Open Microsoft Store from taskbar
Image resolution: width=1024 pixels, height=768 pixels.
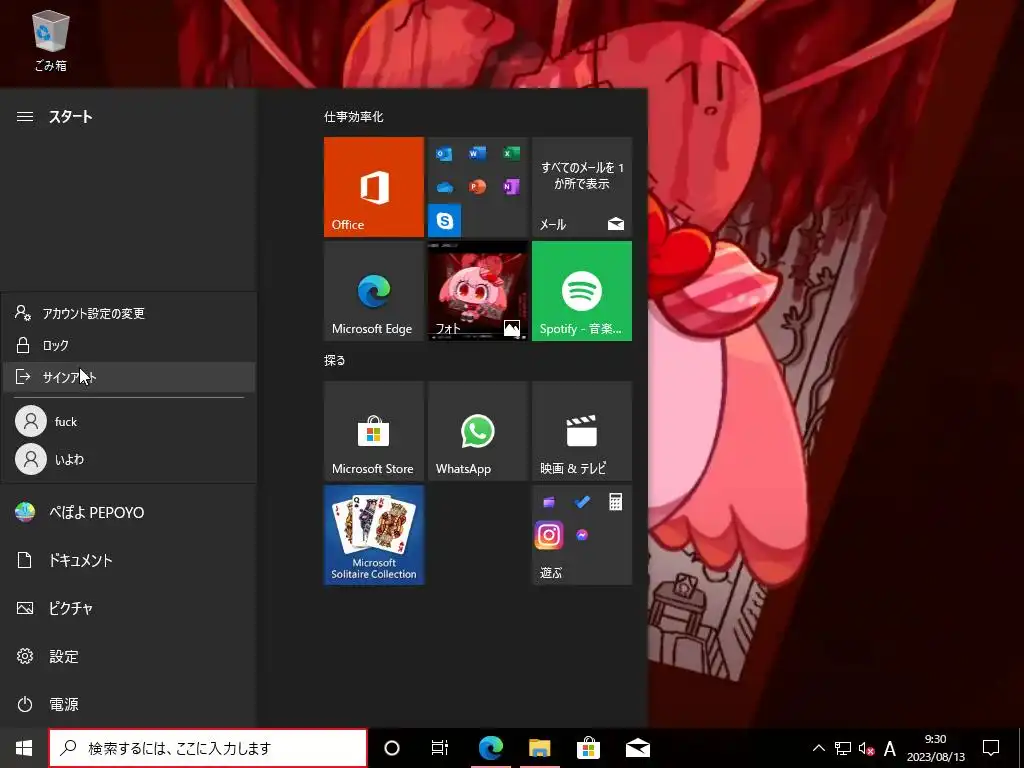click(588, 748)
